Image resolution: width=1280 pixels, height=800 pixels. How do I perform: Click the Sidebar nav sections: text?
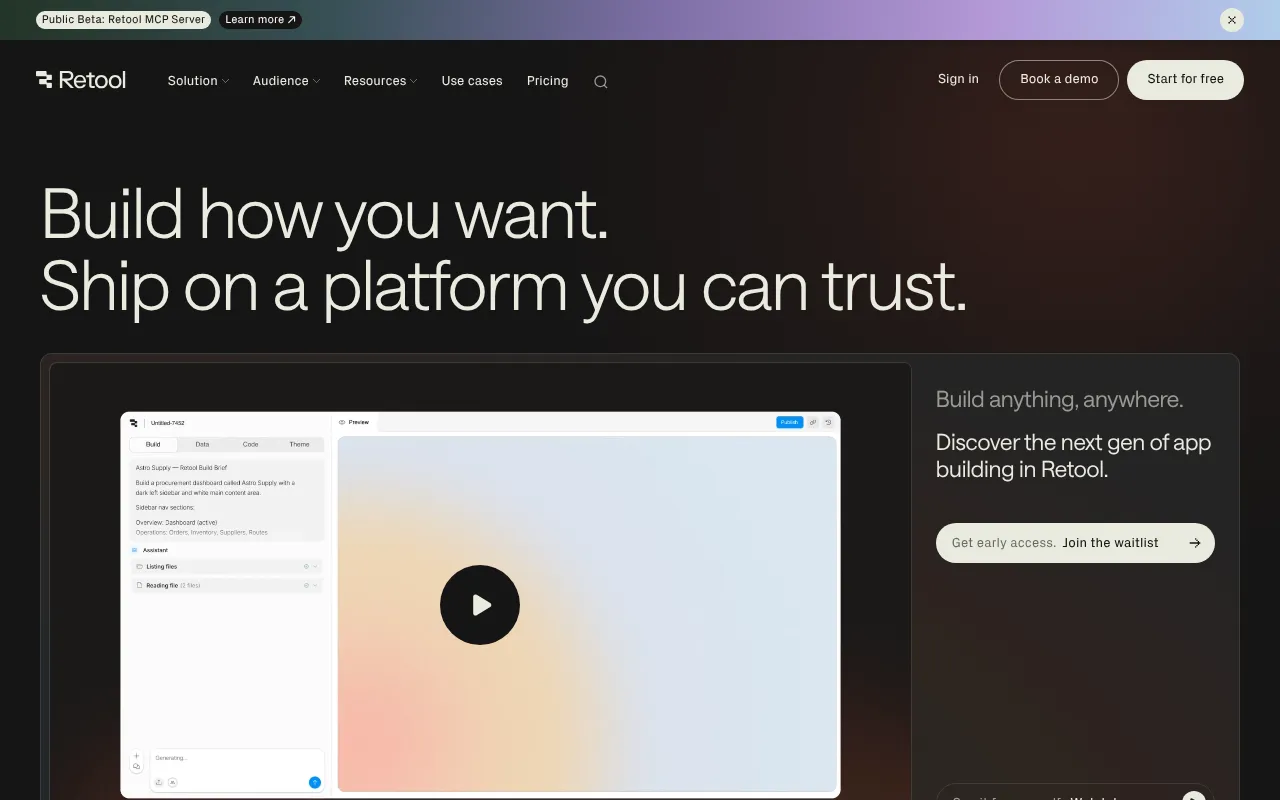[x=165, y=508]
